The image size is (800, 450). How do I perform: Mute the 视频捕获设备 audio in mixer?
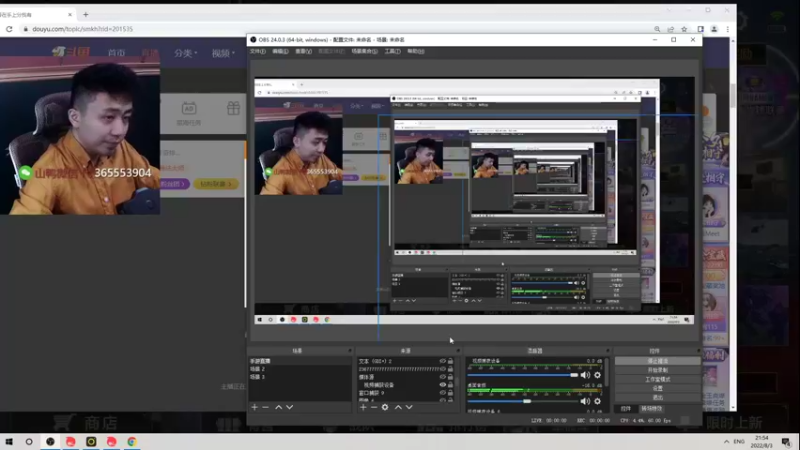click(x=585, y=375)
